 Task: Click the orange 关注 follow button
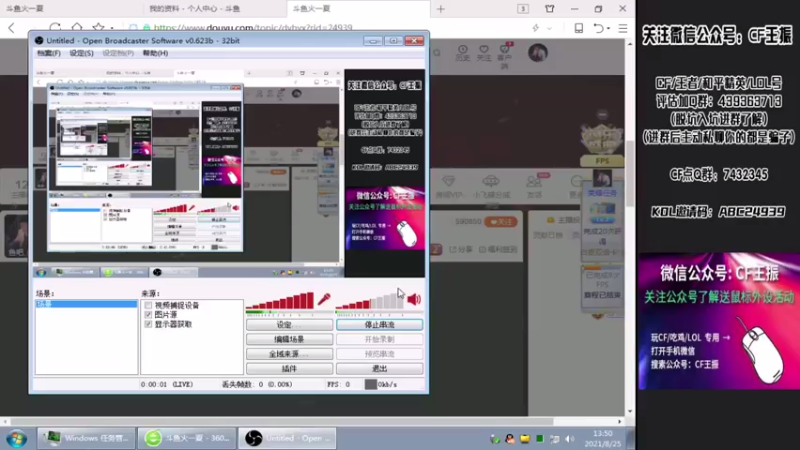pos(501,222)
